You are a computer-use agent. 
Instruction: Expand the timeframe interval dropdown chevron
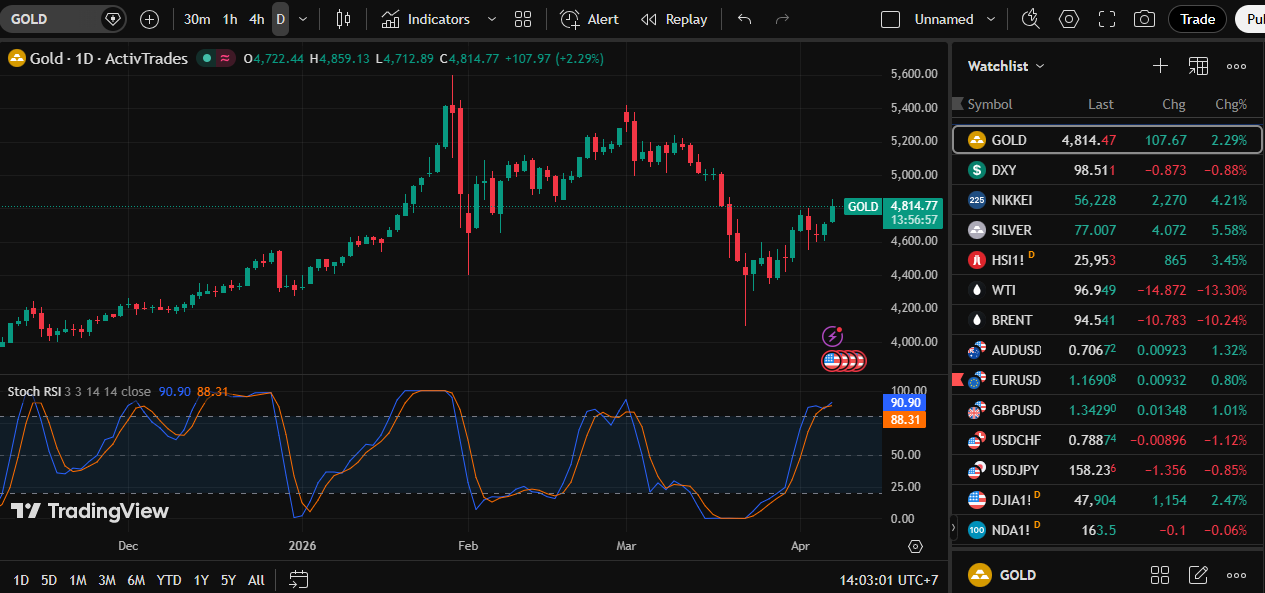pyautogui.click(x=303, y=19)
